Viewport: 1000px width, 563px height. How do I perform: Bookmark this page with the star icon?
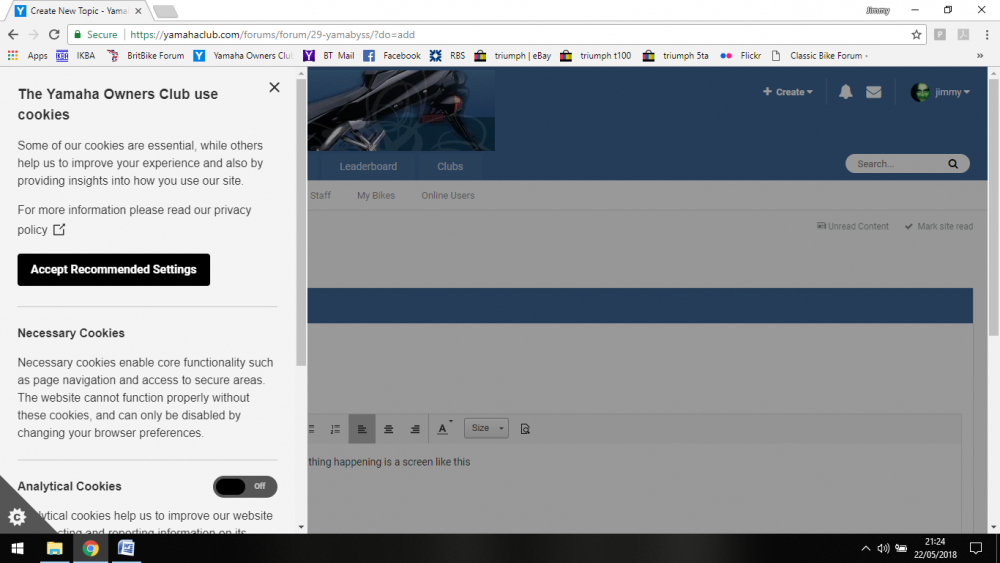tap(916, 34)
